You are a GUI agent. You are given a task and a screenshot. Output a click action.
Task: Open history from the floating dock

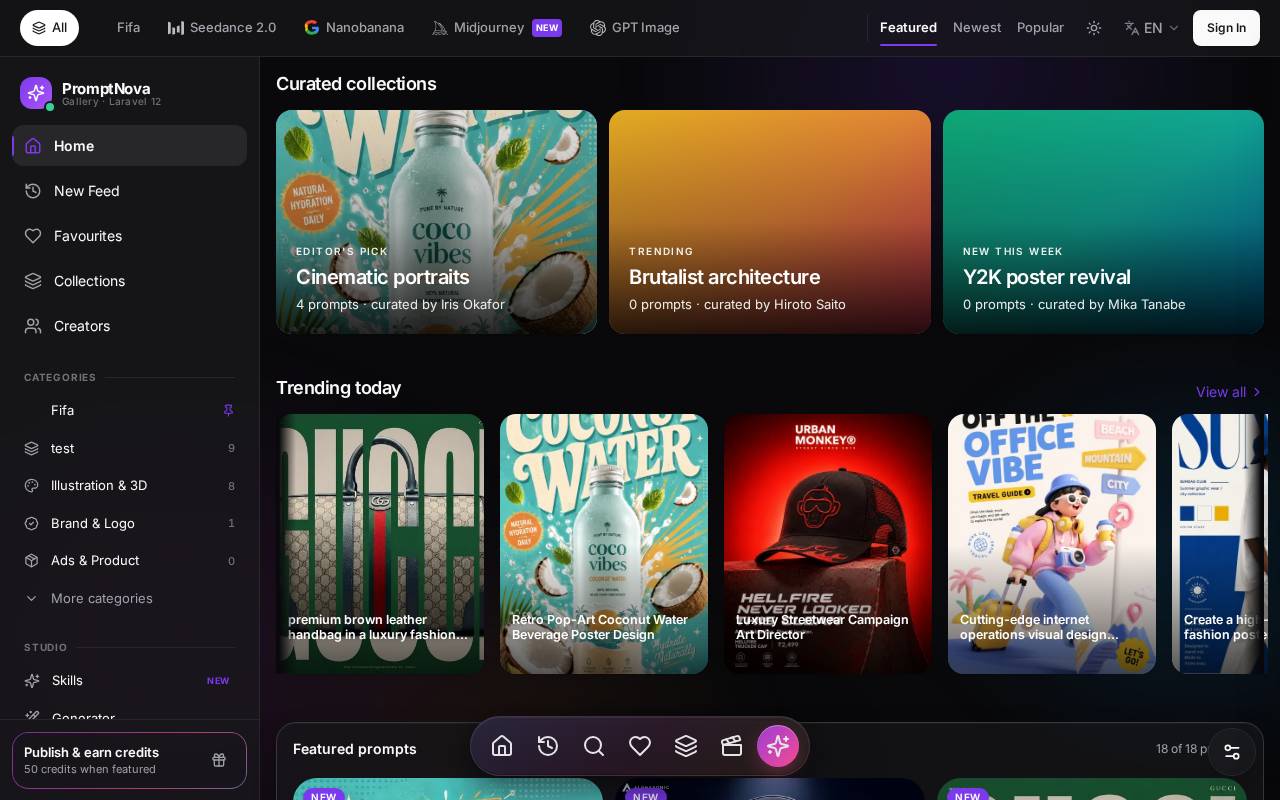click(x=548, y=746)
